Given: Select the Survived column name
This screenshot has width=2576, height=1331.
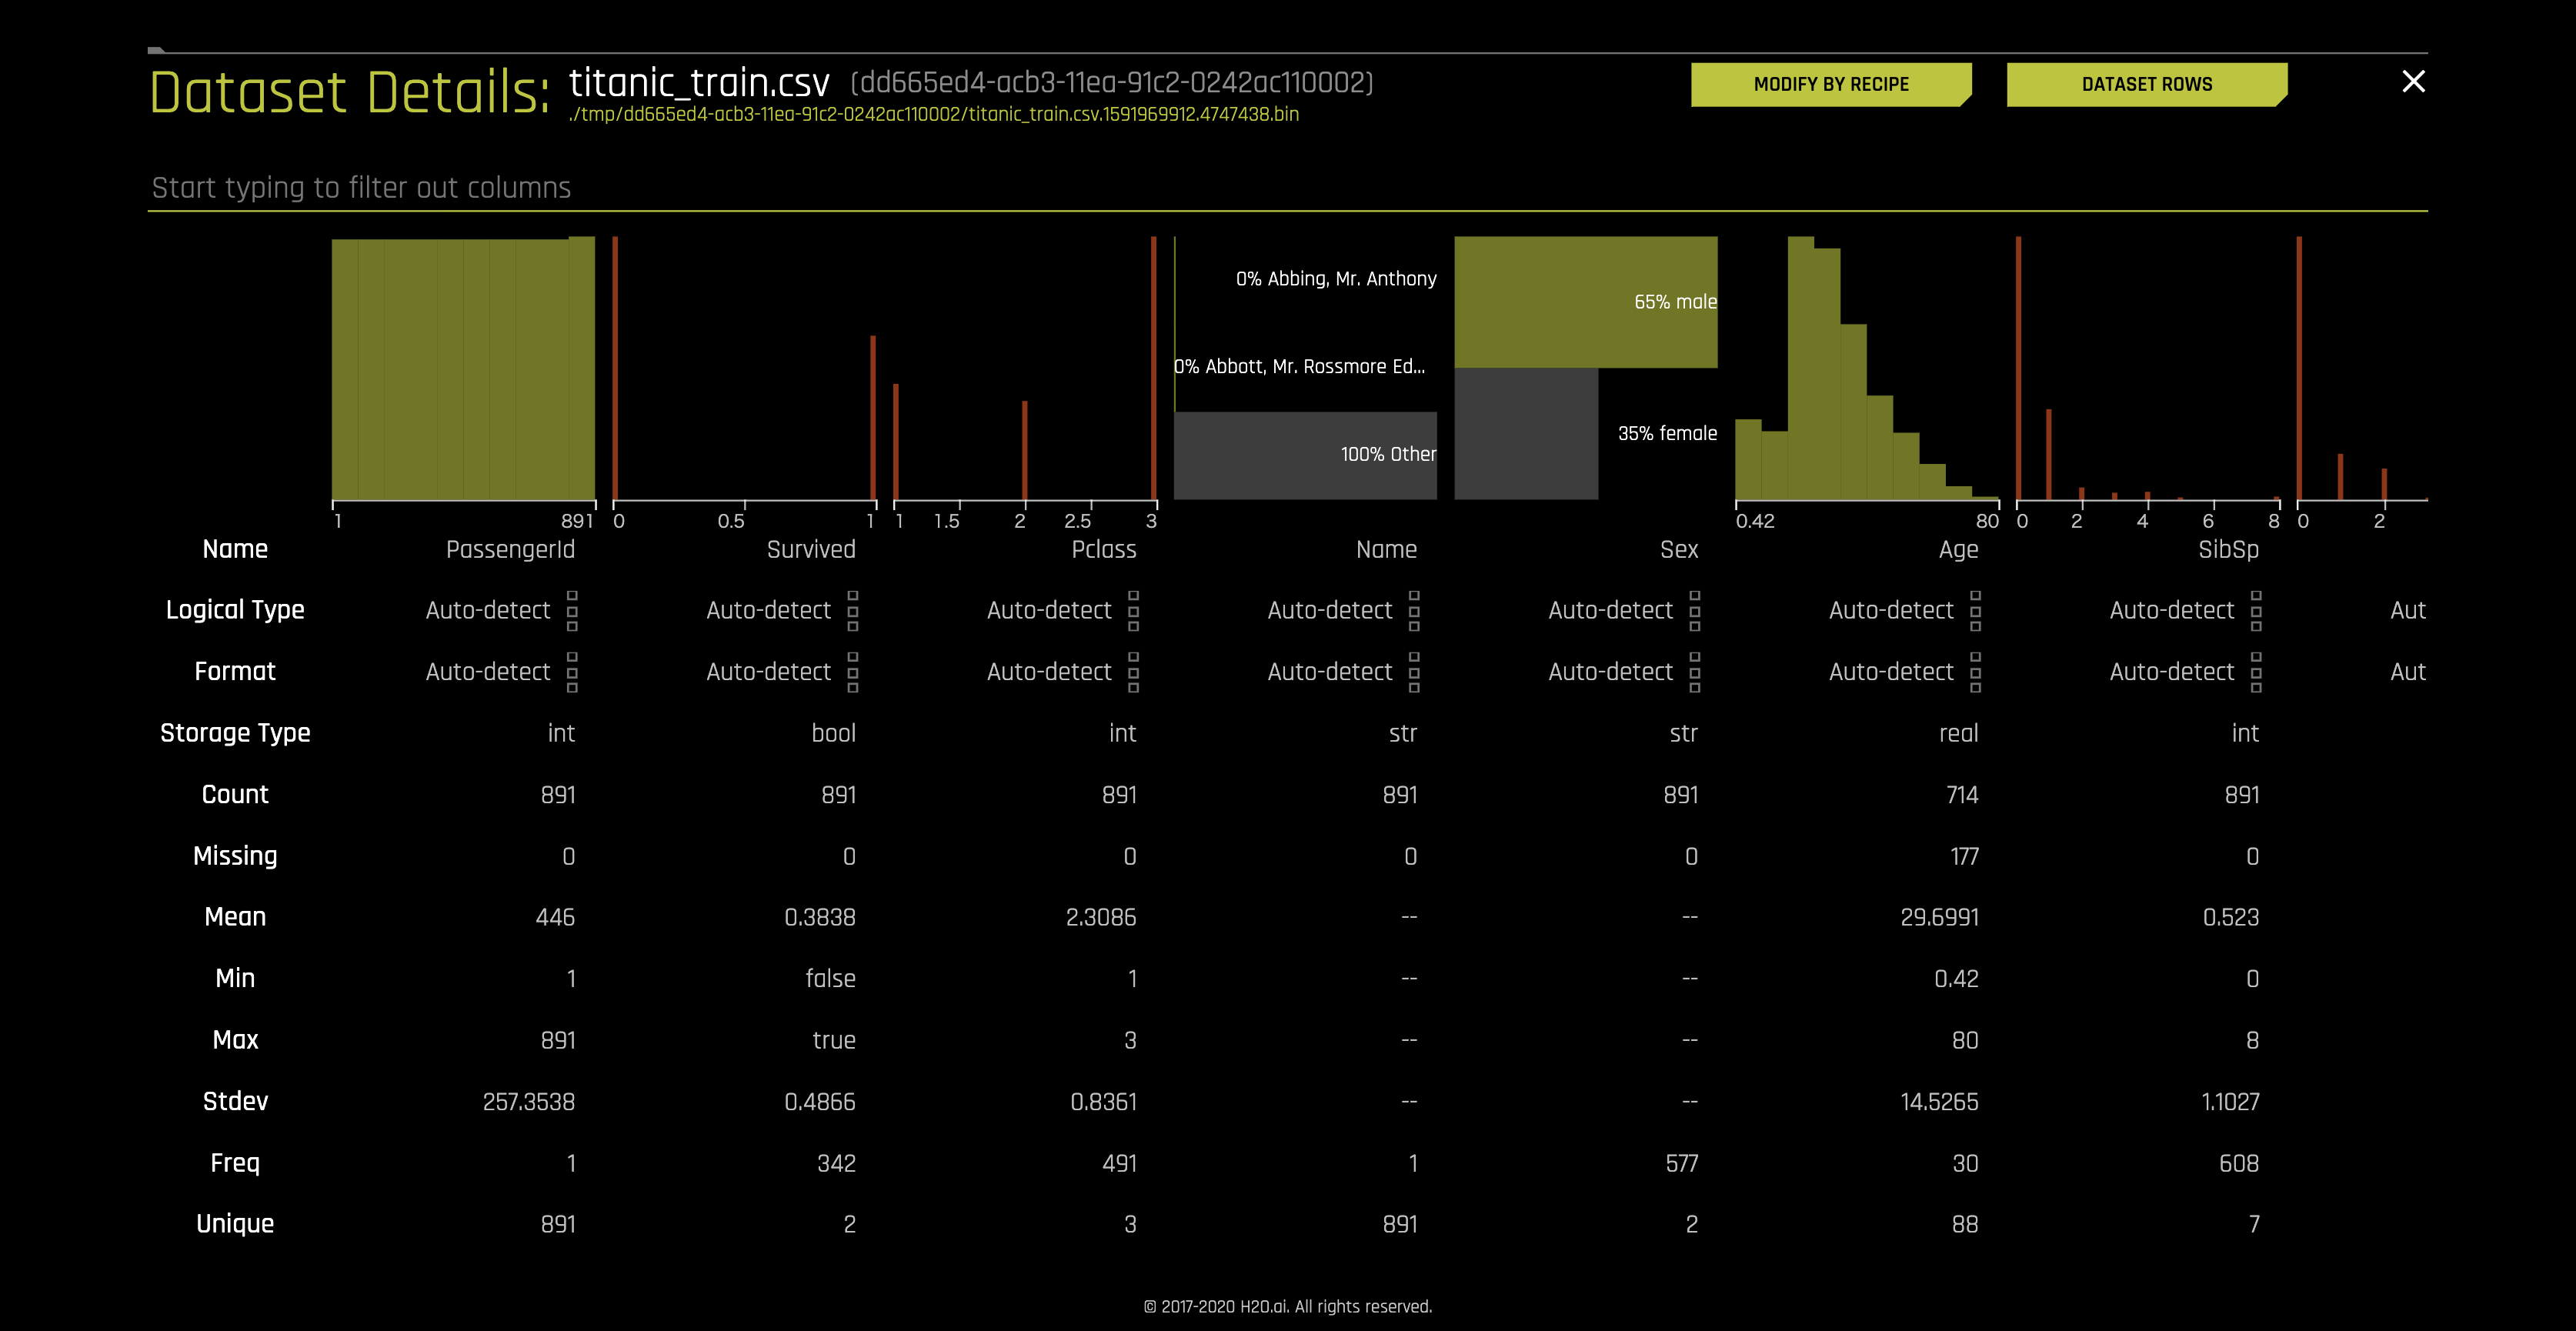Looking at the screenshot, I should pos(811,550).
